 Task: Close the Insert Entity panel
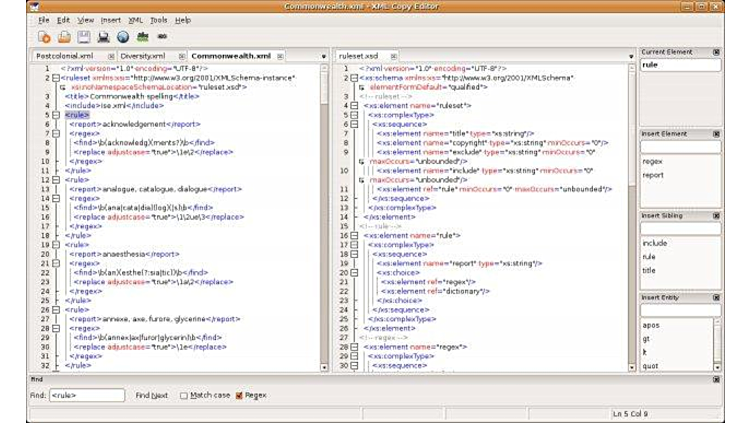click(x=716, y=298)
